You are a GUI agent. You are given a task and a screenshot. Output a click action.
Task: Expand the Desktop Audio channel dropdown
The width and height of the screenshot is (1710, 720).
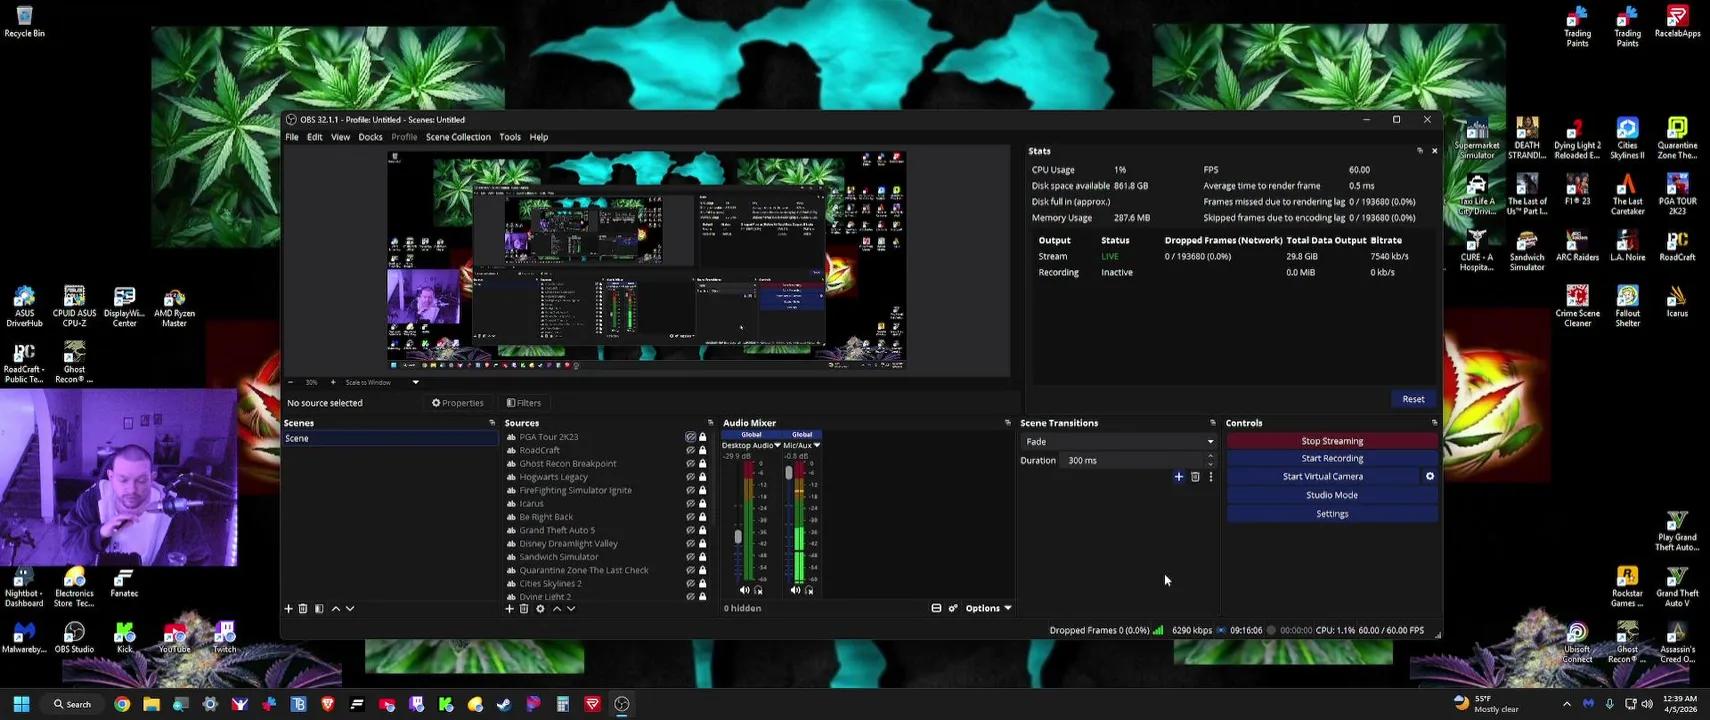[778, 445]
